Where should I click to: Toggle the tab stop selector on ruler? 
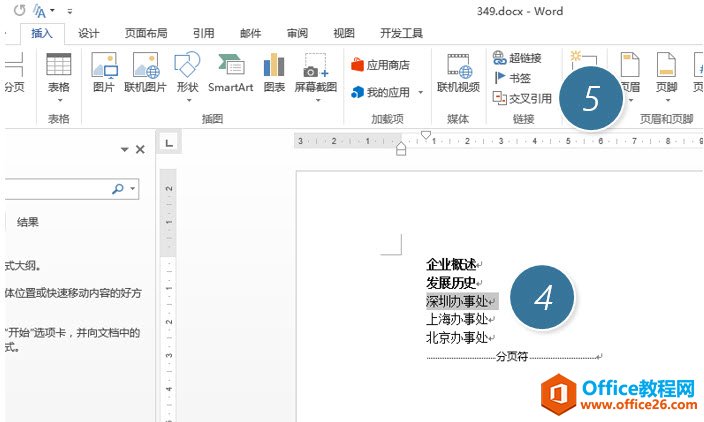(169, 141)
